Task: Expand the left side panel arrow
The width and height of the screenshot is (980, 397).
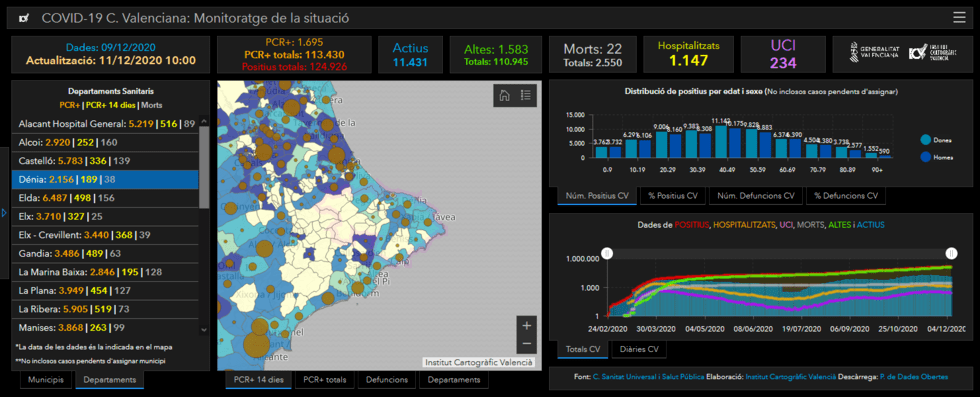Action: coord(4,213)
